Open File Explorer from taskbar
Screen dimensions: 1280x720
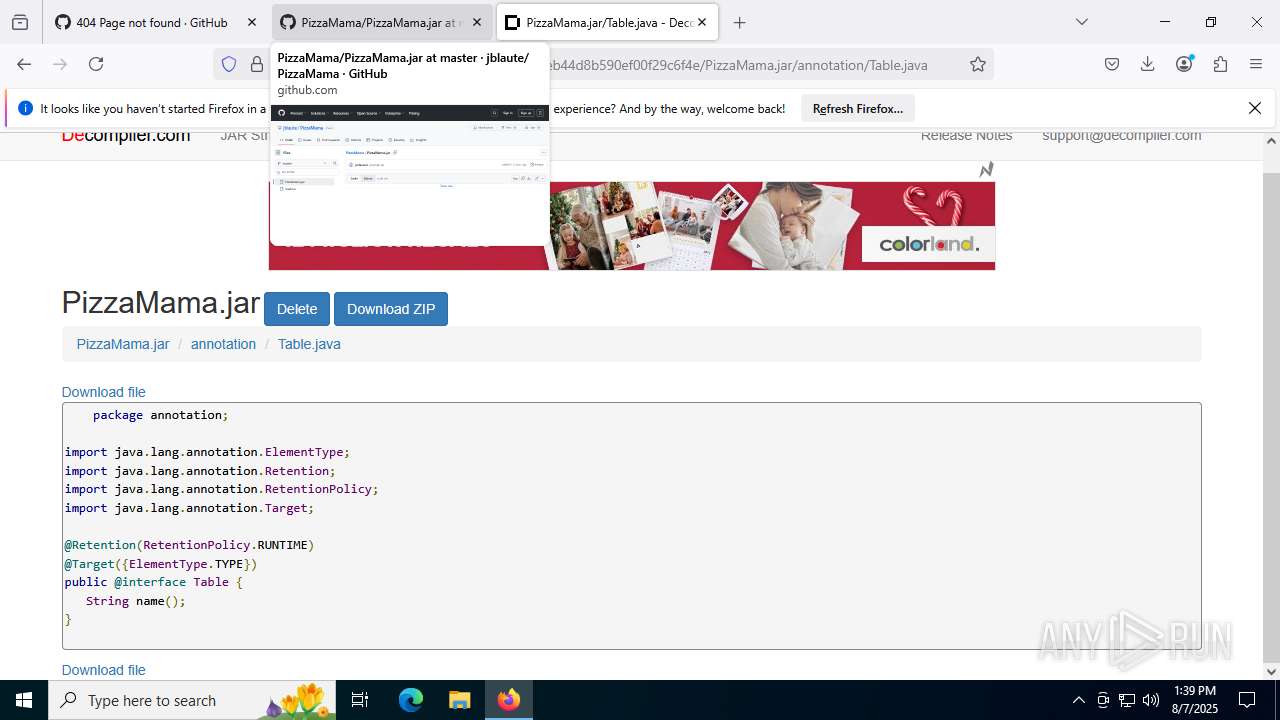(459, 700)
